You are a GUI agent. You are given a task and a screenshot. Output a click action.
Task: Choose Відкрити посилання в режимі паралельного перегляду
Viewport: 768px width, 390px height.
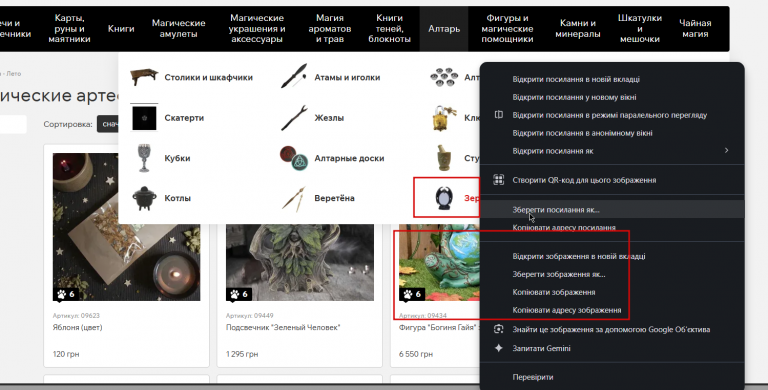[610, 115]
